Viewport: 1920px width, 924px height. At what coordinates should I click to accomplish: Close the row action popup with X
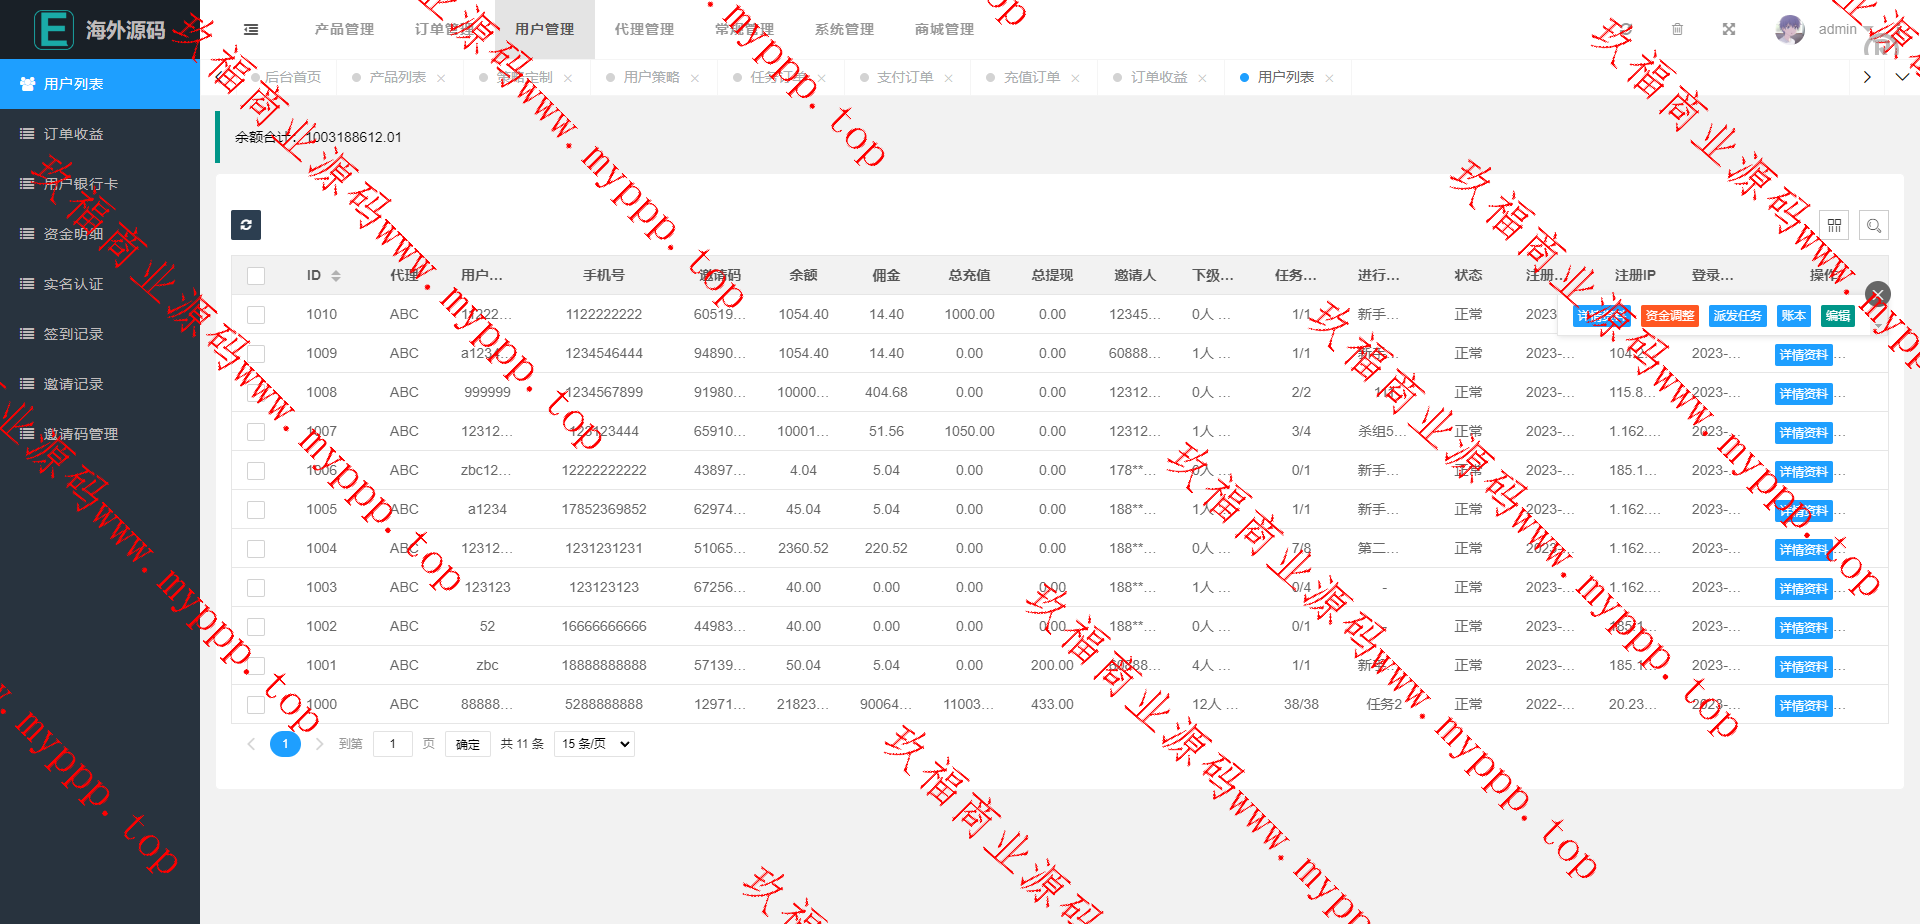point(1877,294)
